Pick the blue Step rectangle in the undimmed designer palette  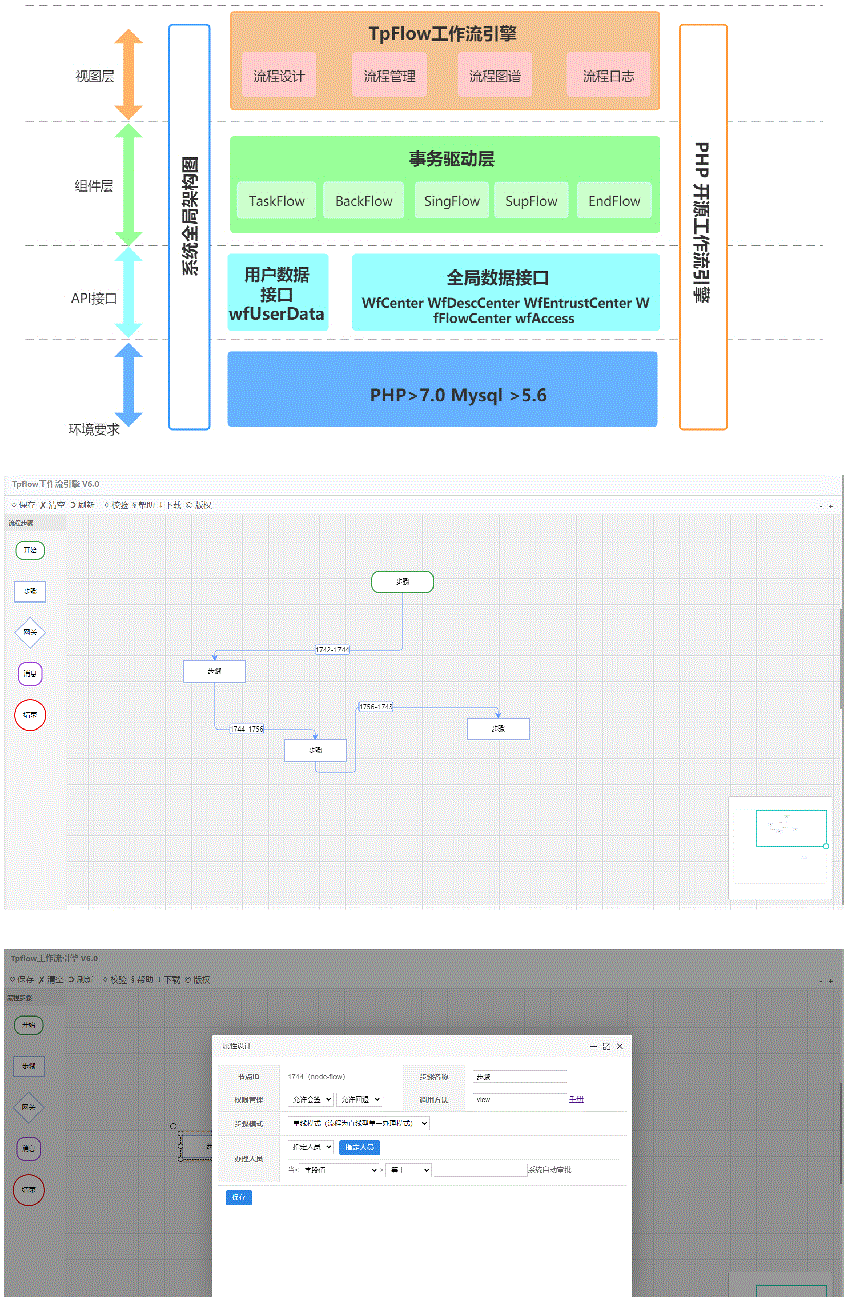tap(30, 591)
